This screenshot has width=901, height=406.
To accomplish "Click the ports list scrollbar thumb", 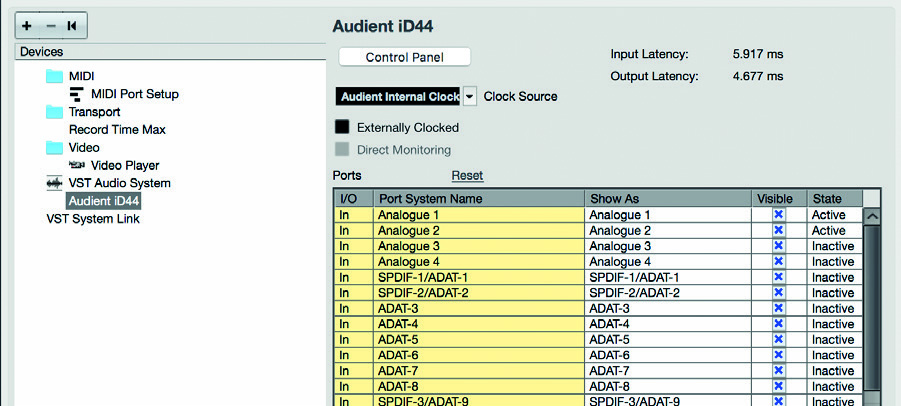I will [872, 307].
